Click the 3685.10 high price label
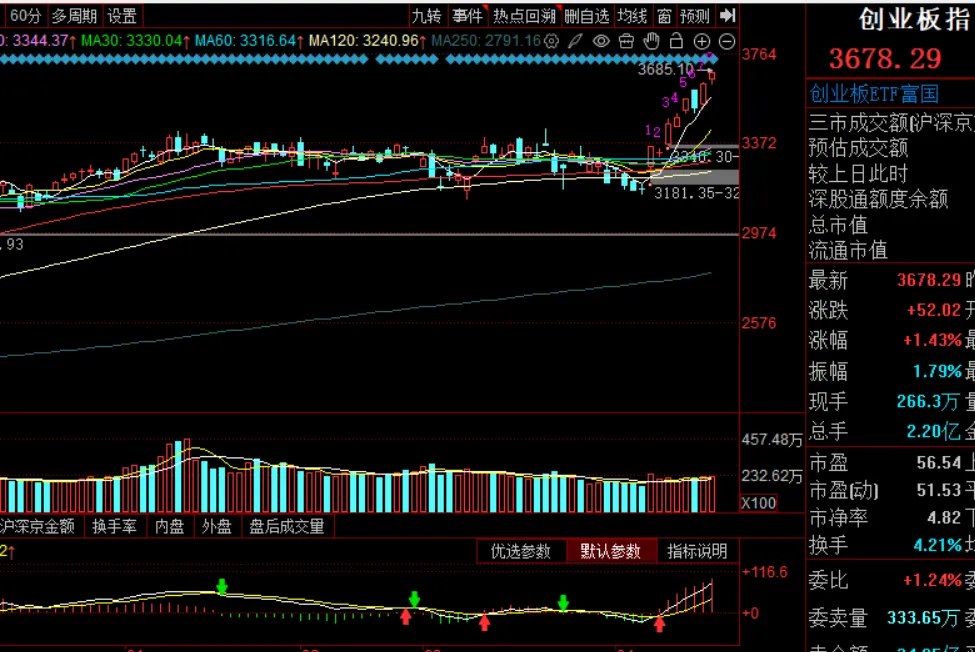 tap(665, 69)
